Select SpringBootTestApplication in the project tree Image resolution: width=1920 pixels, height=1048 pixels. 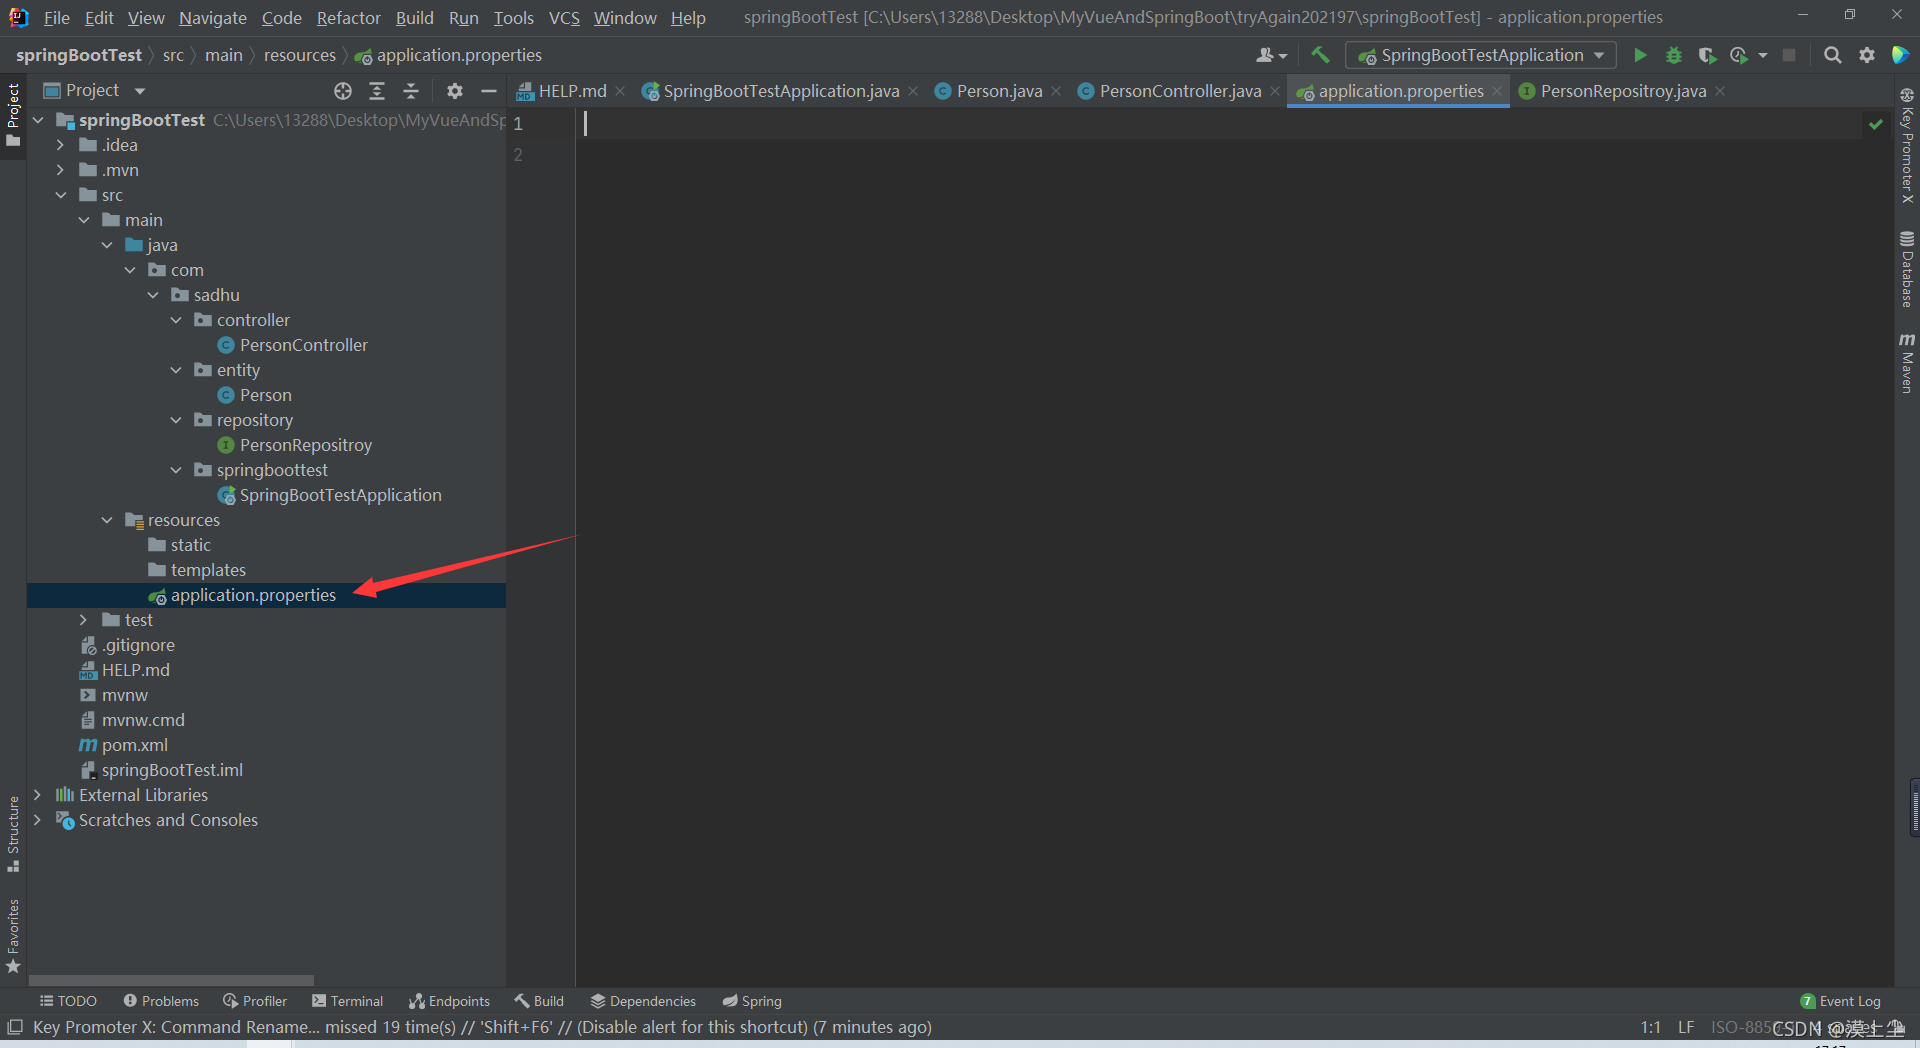tap(340, 495)
